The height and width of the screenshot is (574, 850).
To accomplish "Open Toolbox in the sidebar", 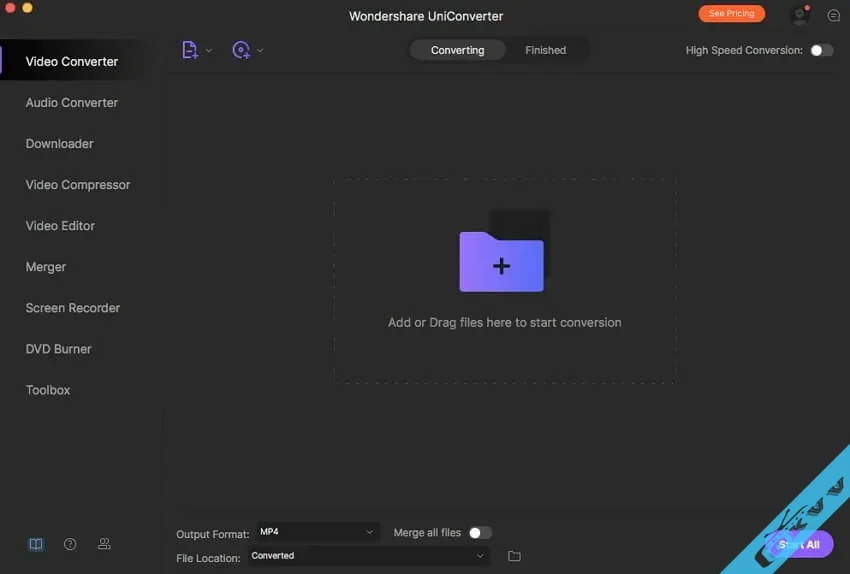I will coord(48,390).
